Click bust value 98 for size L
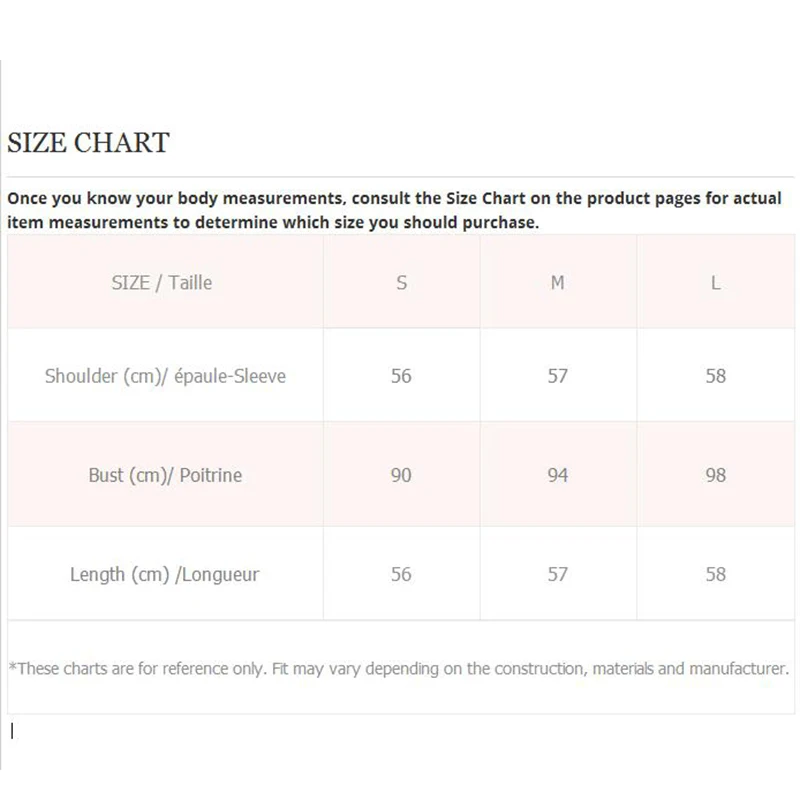This screenshot has height=800, width=800. (715, 475)
